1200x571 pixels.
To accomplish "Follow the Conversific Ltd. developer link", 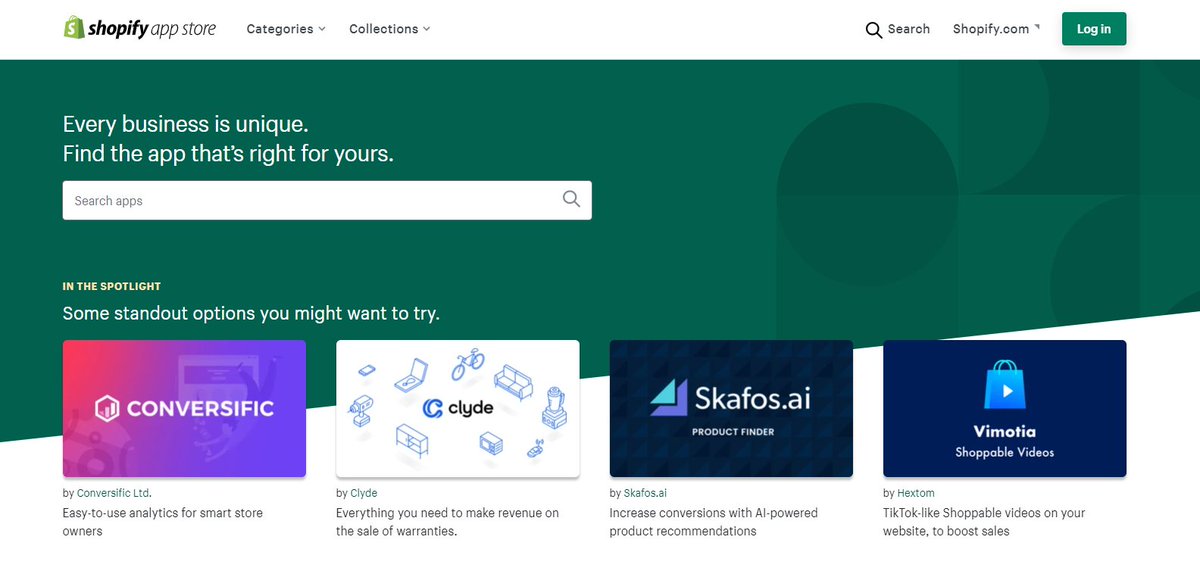I will click(114, 493).
